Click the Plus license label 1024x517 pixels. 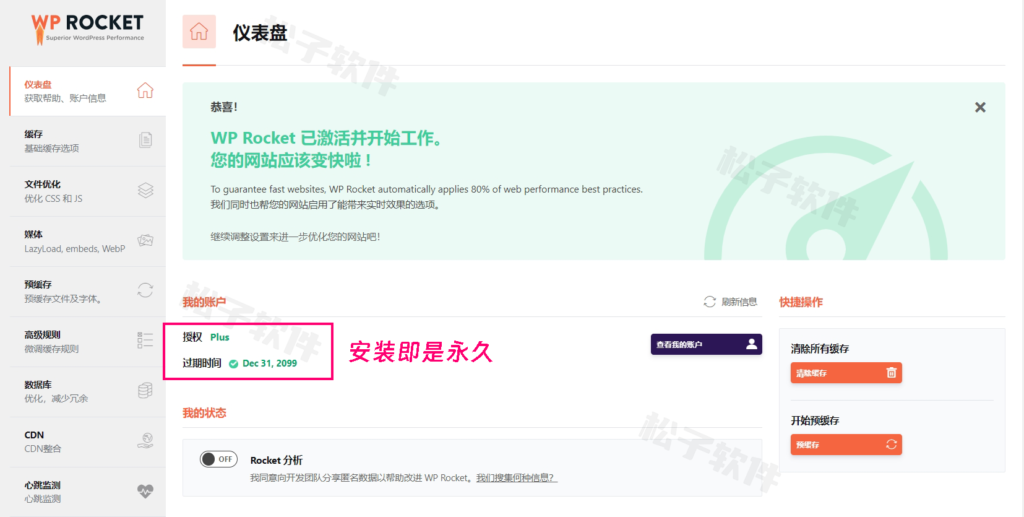(x=219, y=337)
